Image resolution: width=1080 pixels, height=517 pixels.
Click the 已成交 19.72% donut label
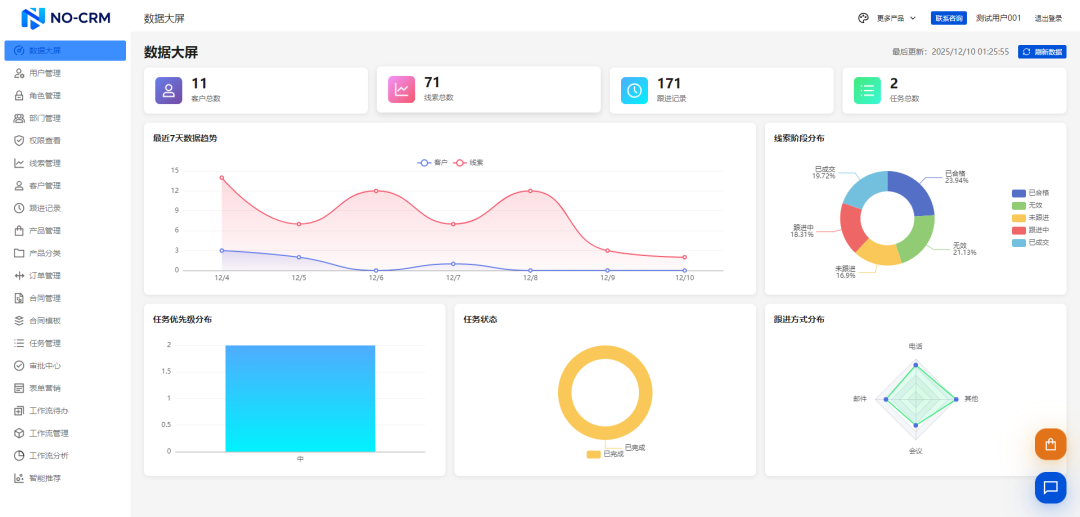tap(824, 172)
